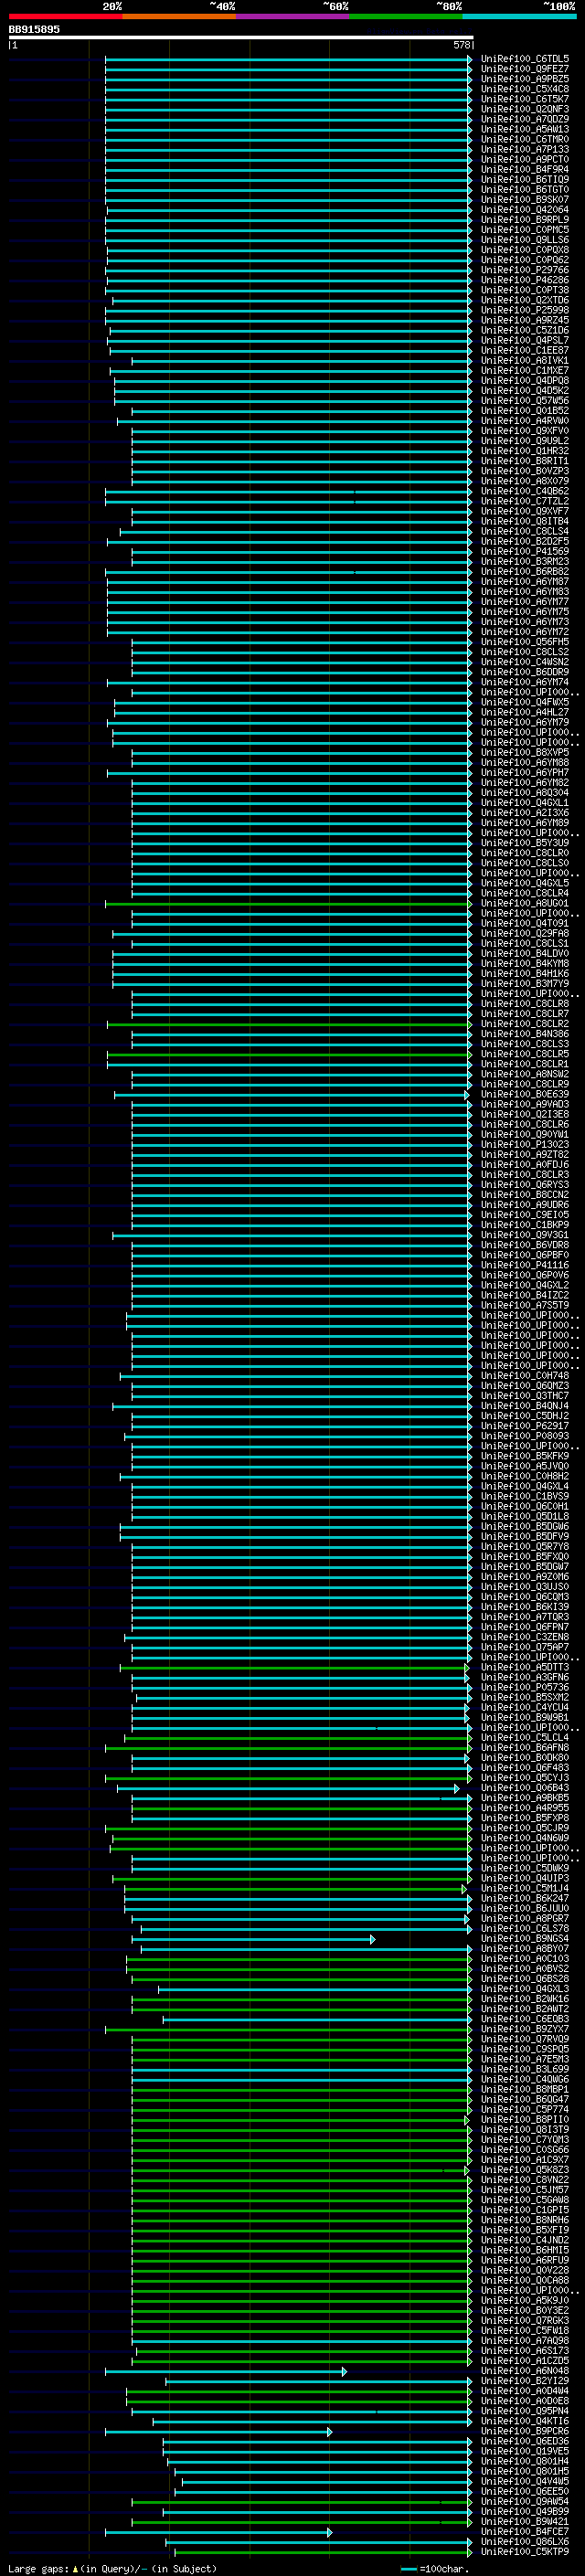Open the UniRef100_A9PBZ5 hit label
585x2576 pixels.
525,79
